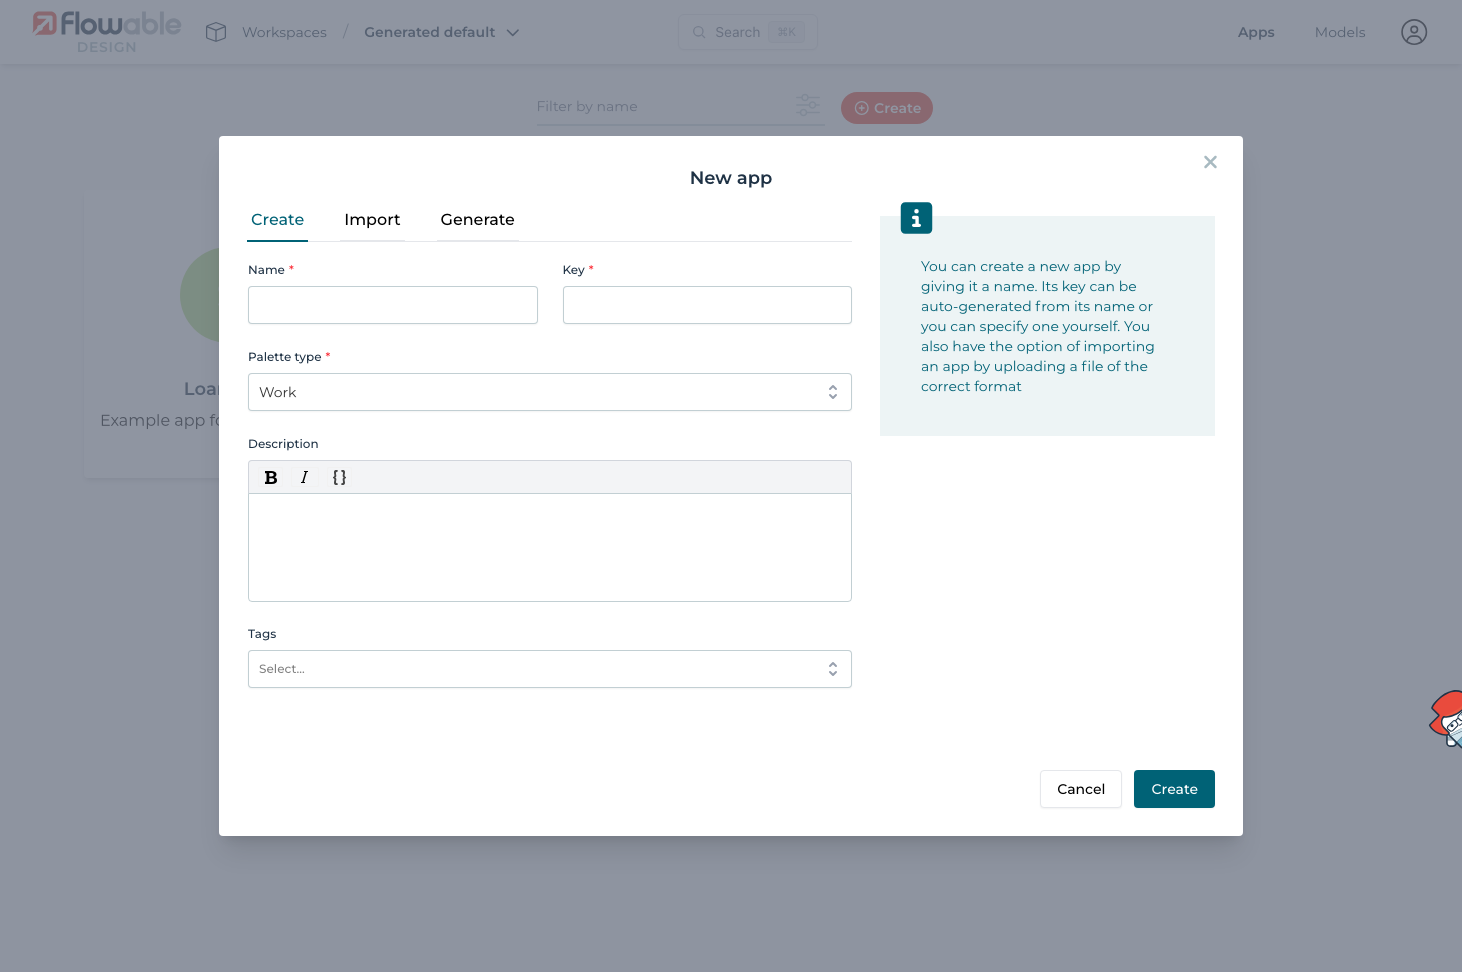The height and width of the screenshot is (972, 1462).
Task: Click the info icon in help panel
Action: tap(916, 218)
